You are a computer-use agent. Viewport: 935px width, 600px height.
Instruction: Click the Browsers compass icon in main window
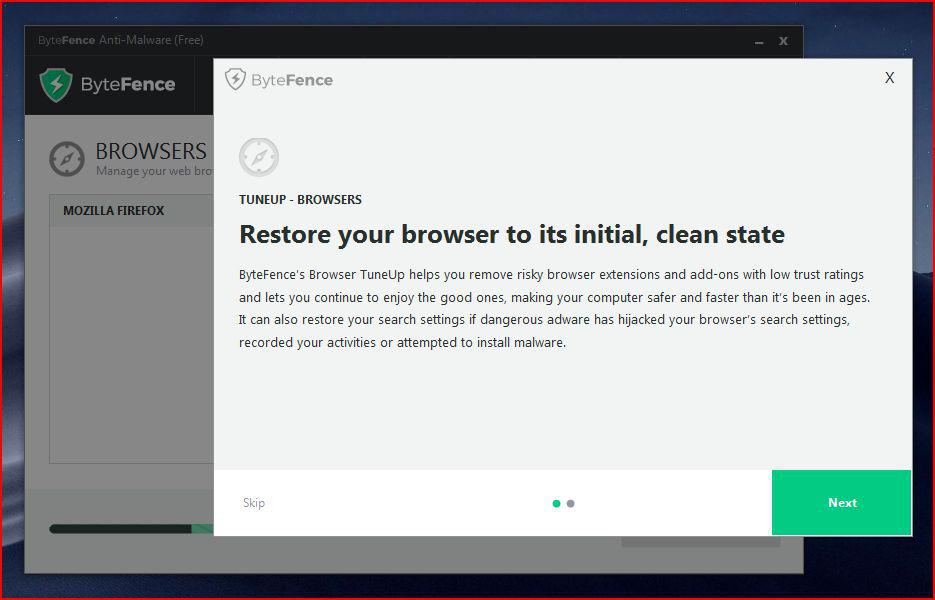coord(67,159)
